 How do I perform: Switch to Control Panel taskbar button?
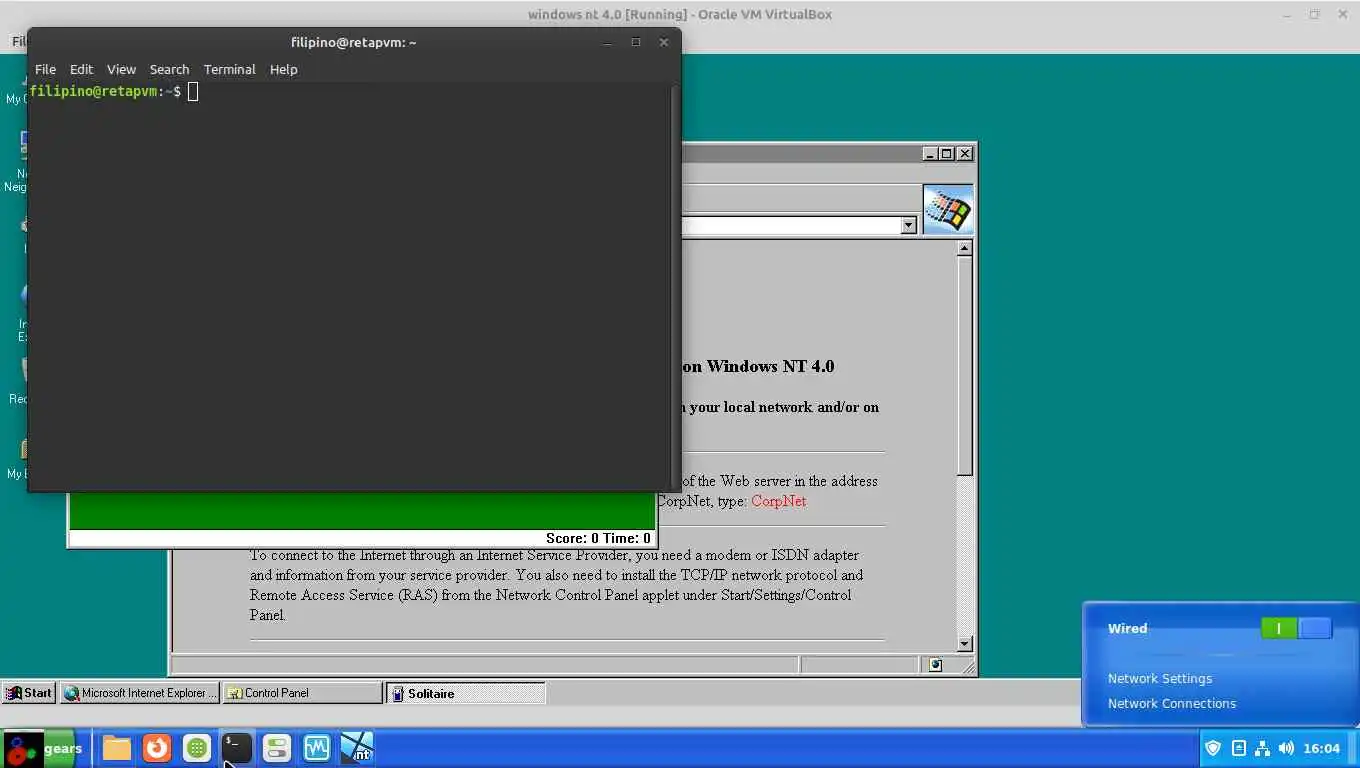pyautogui.click(x=303, y=693)
